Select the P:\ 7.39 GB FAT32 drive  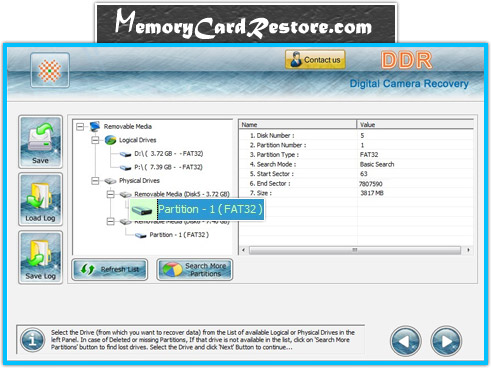[169, 167]
